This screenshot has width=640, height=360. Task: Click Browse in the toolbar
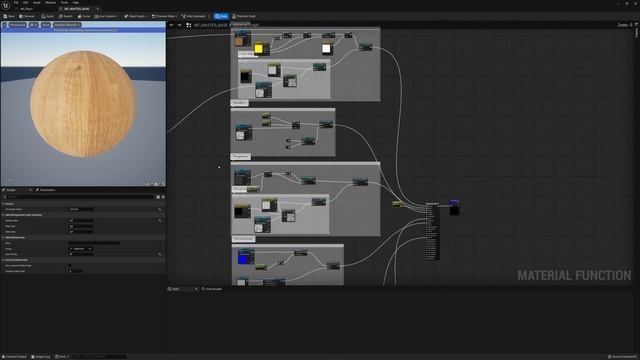coord(27,16)
